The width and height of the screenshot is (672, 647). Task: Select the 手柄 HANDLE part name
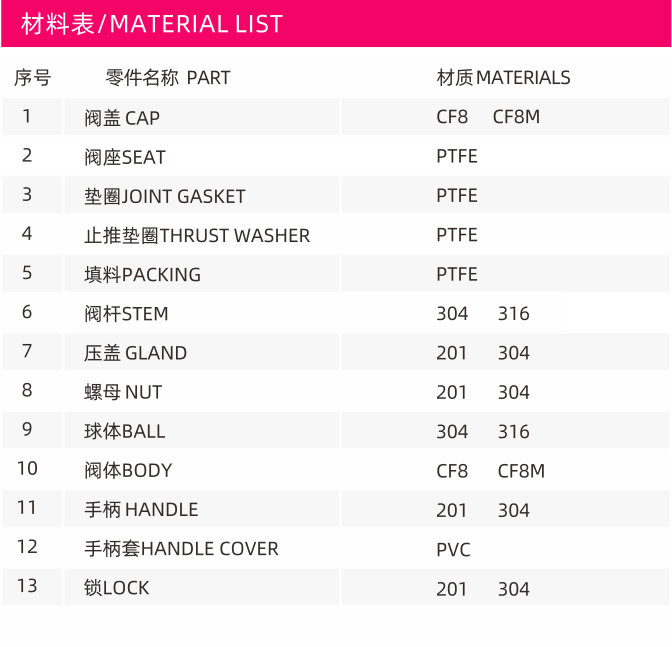click(141, 510)
